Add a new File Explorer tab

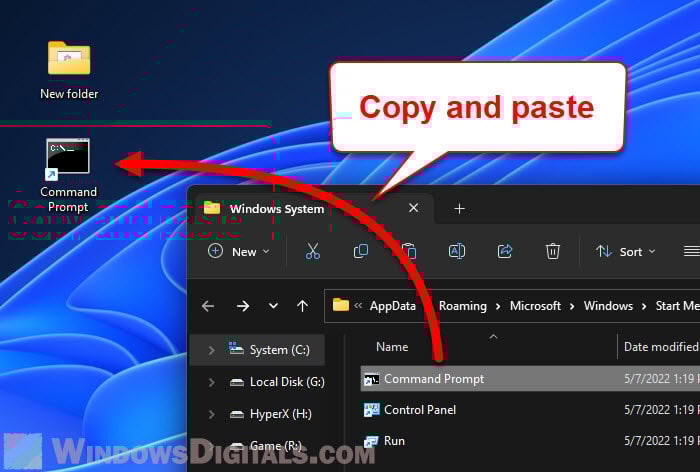pos(459,209)
